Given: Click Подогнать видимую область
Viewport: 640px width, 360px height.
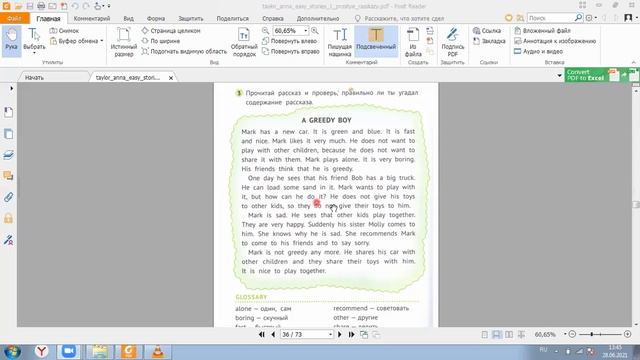Looking at the screenshot, I should pos(184,51).
